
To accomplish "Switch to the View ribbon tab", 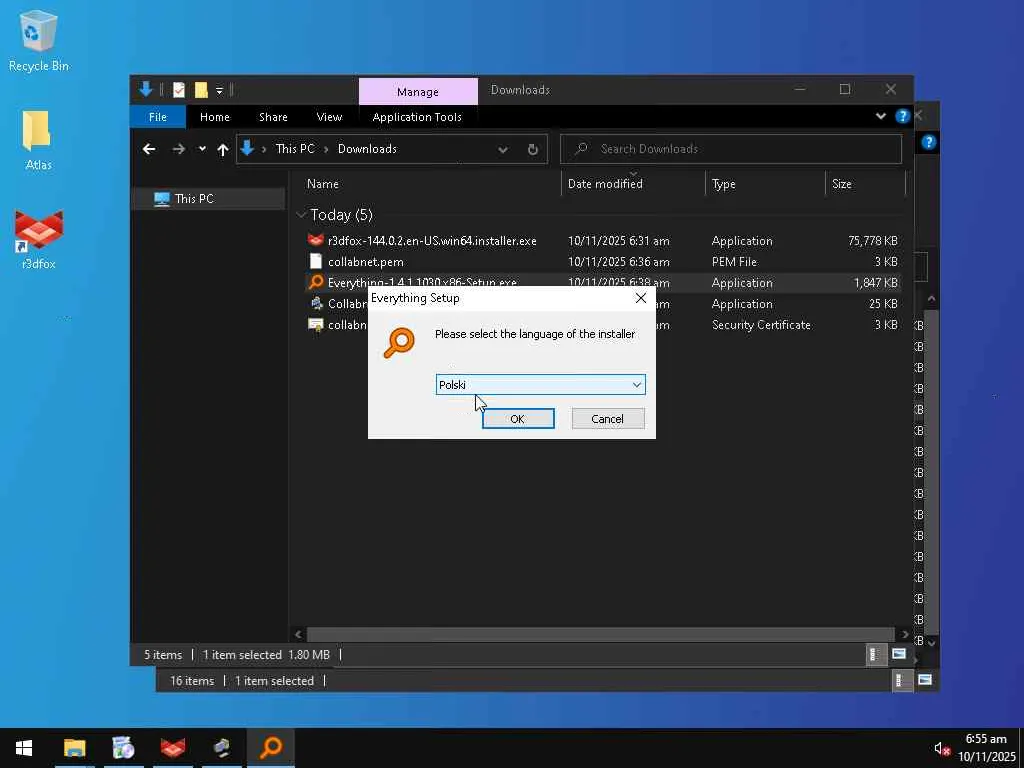I will click(329, 117).
